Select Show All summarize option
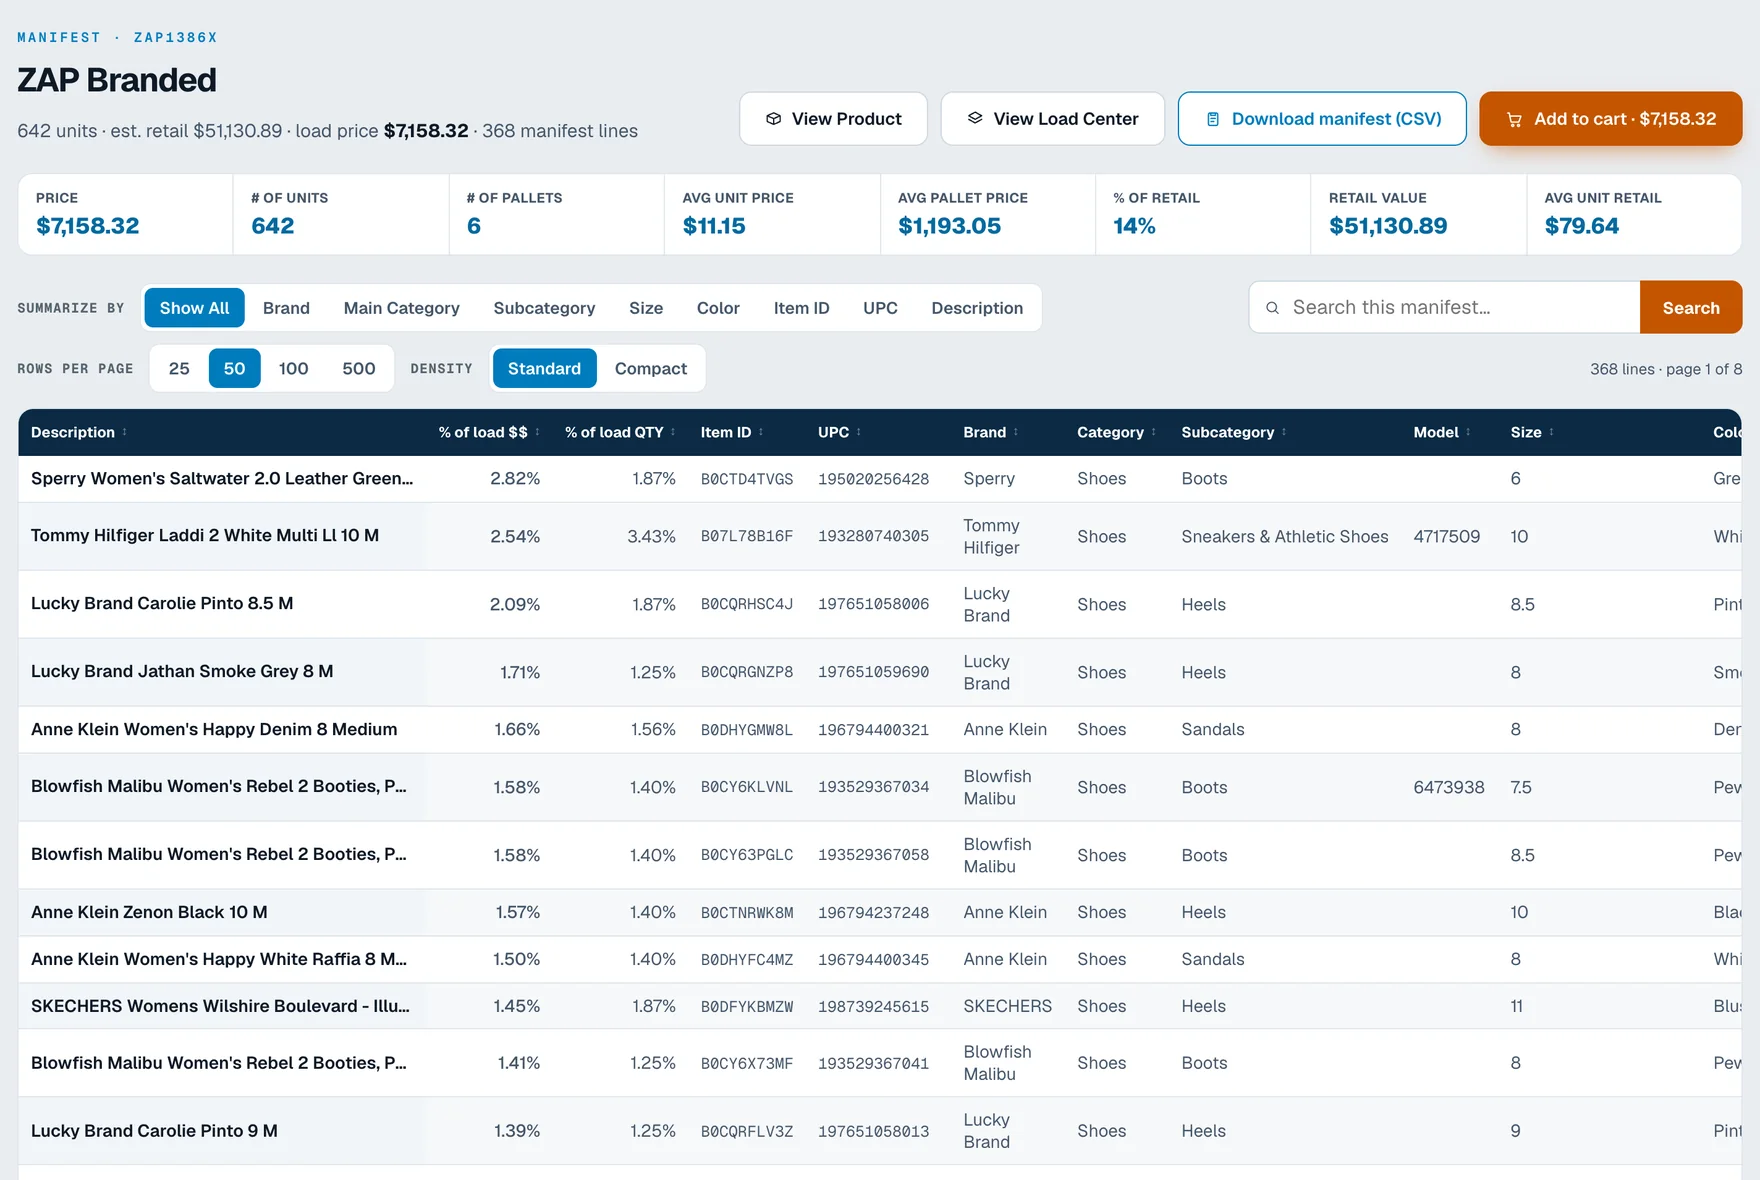 point(194,308)
